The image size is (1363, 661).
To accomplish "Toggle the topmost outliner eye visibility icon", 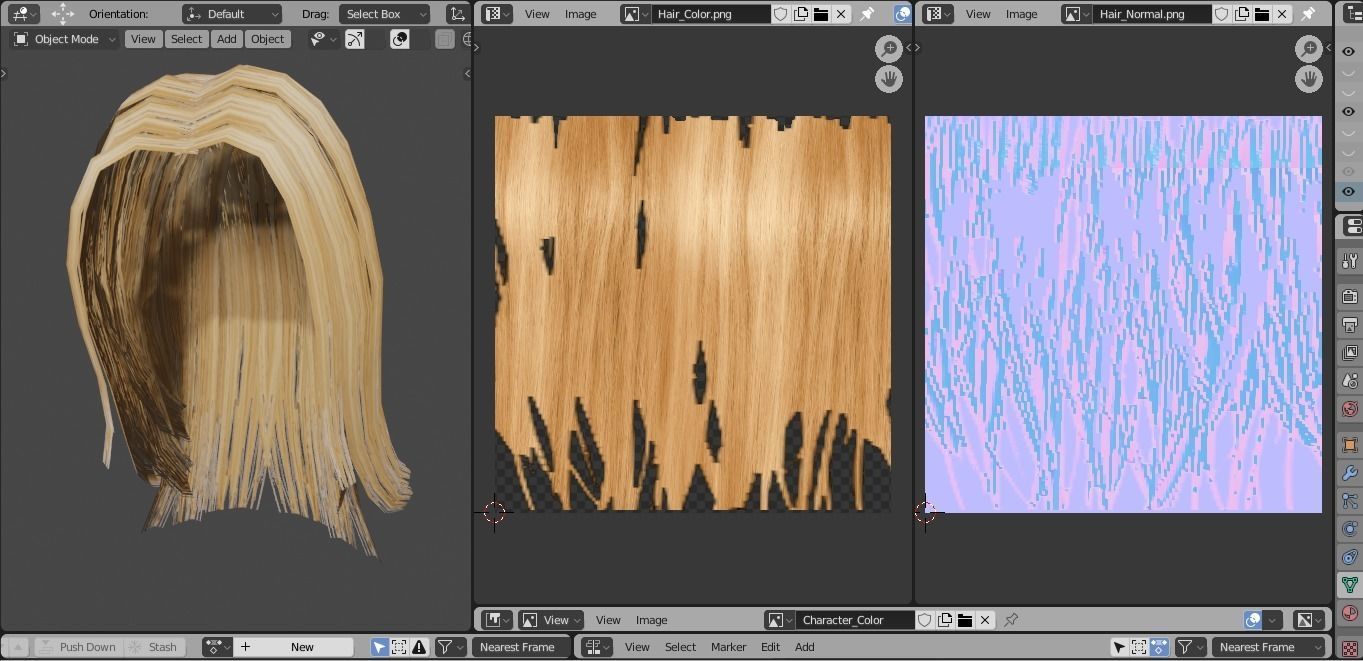I will 1349,52.
